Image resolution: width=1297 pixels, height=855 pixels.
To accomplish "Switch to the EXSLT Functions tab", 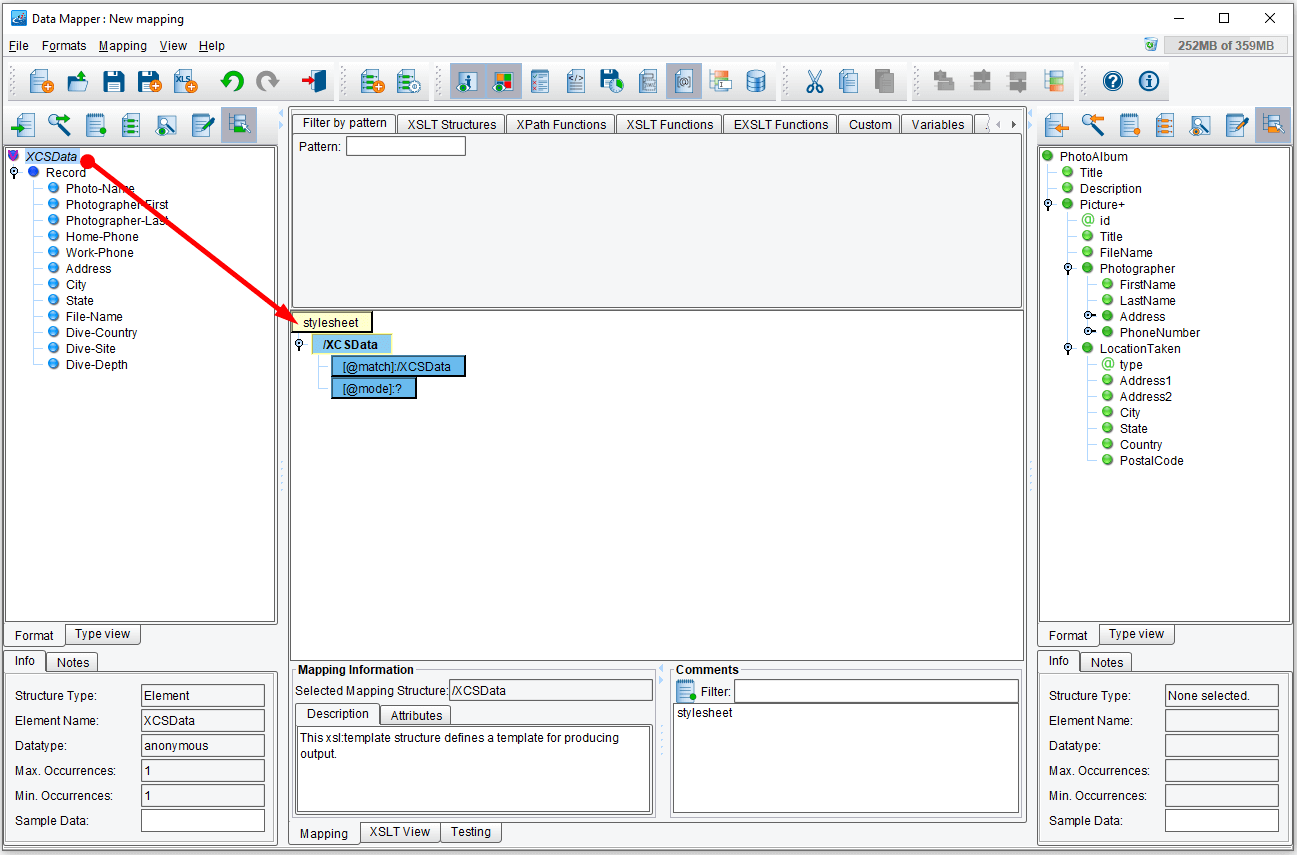I will coord(781,125).
